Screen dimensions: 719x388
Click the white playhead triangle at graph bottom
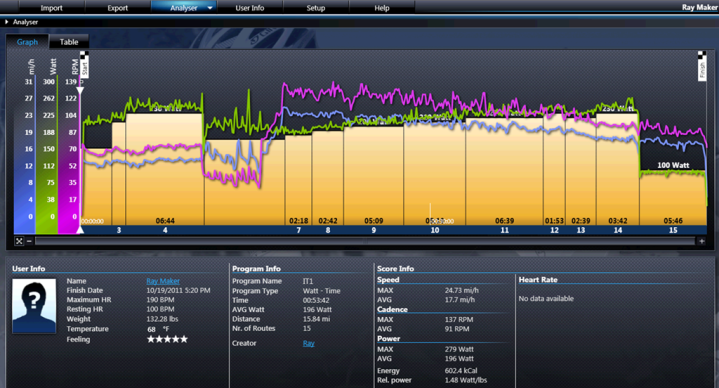click(80, 230)
